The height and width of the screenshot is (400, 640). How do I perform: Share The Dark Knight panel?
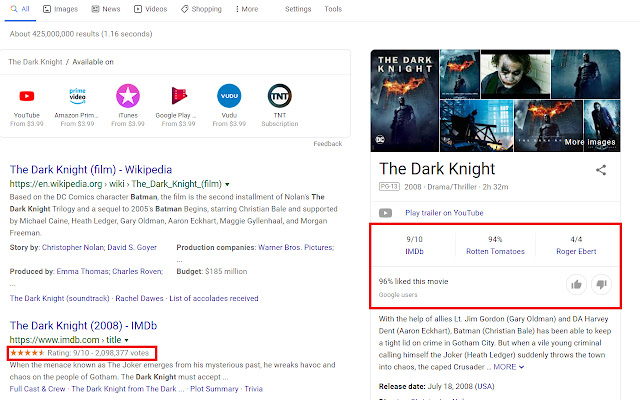pos(601,170)
